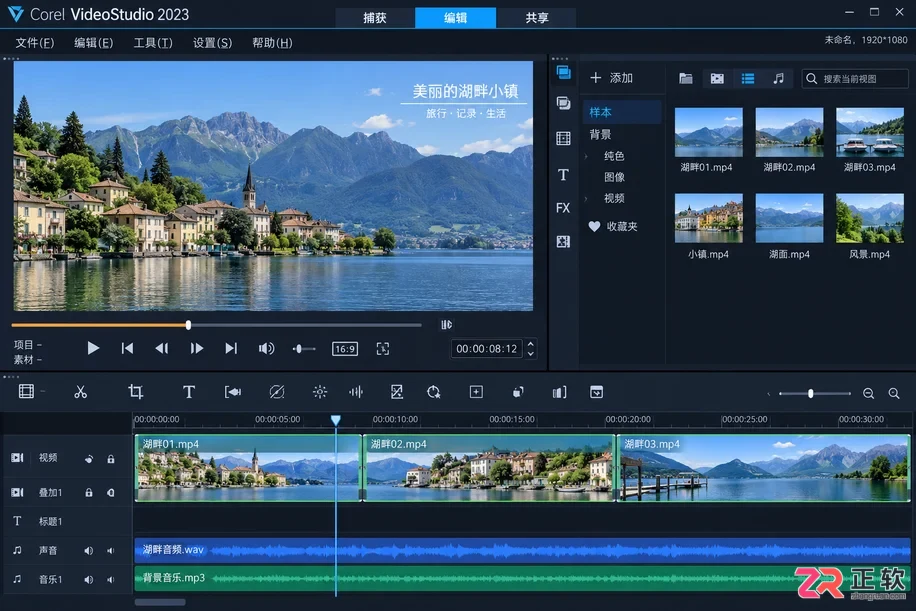The image size is (916, 611).
Task: Adjust the timeline zoom slider handle
Action: (810, 394)
